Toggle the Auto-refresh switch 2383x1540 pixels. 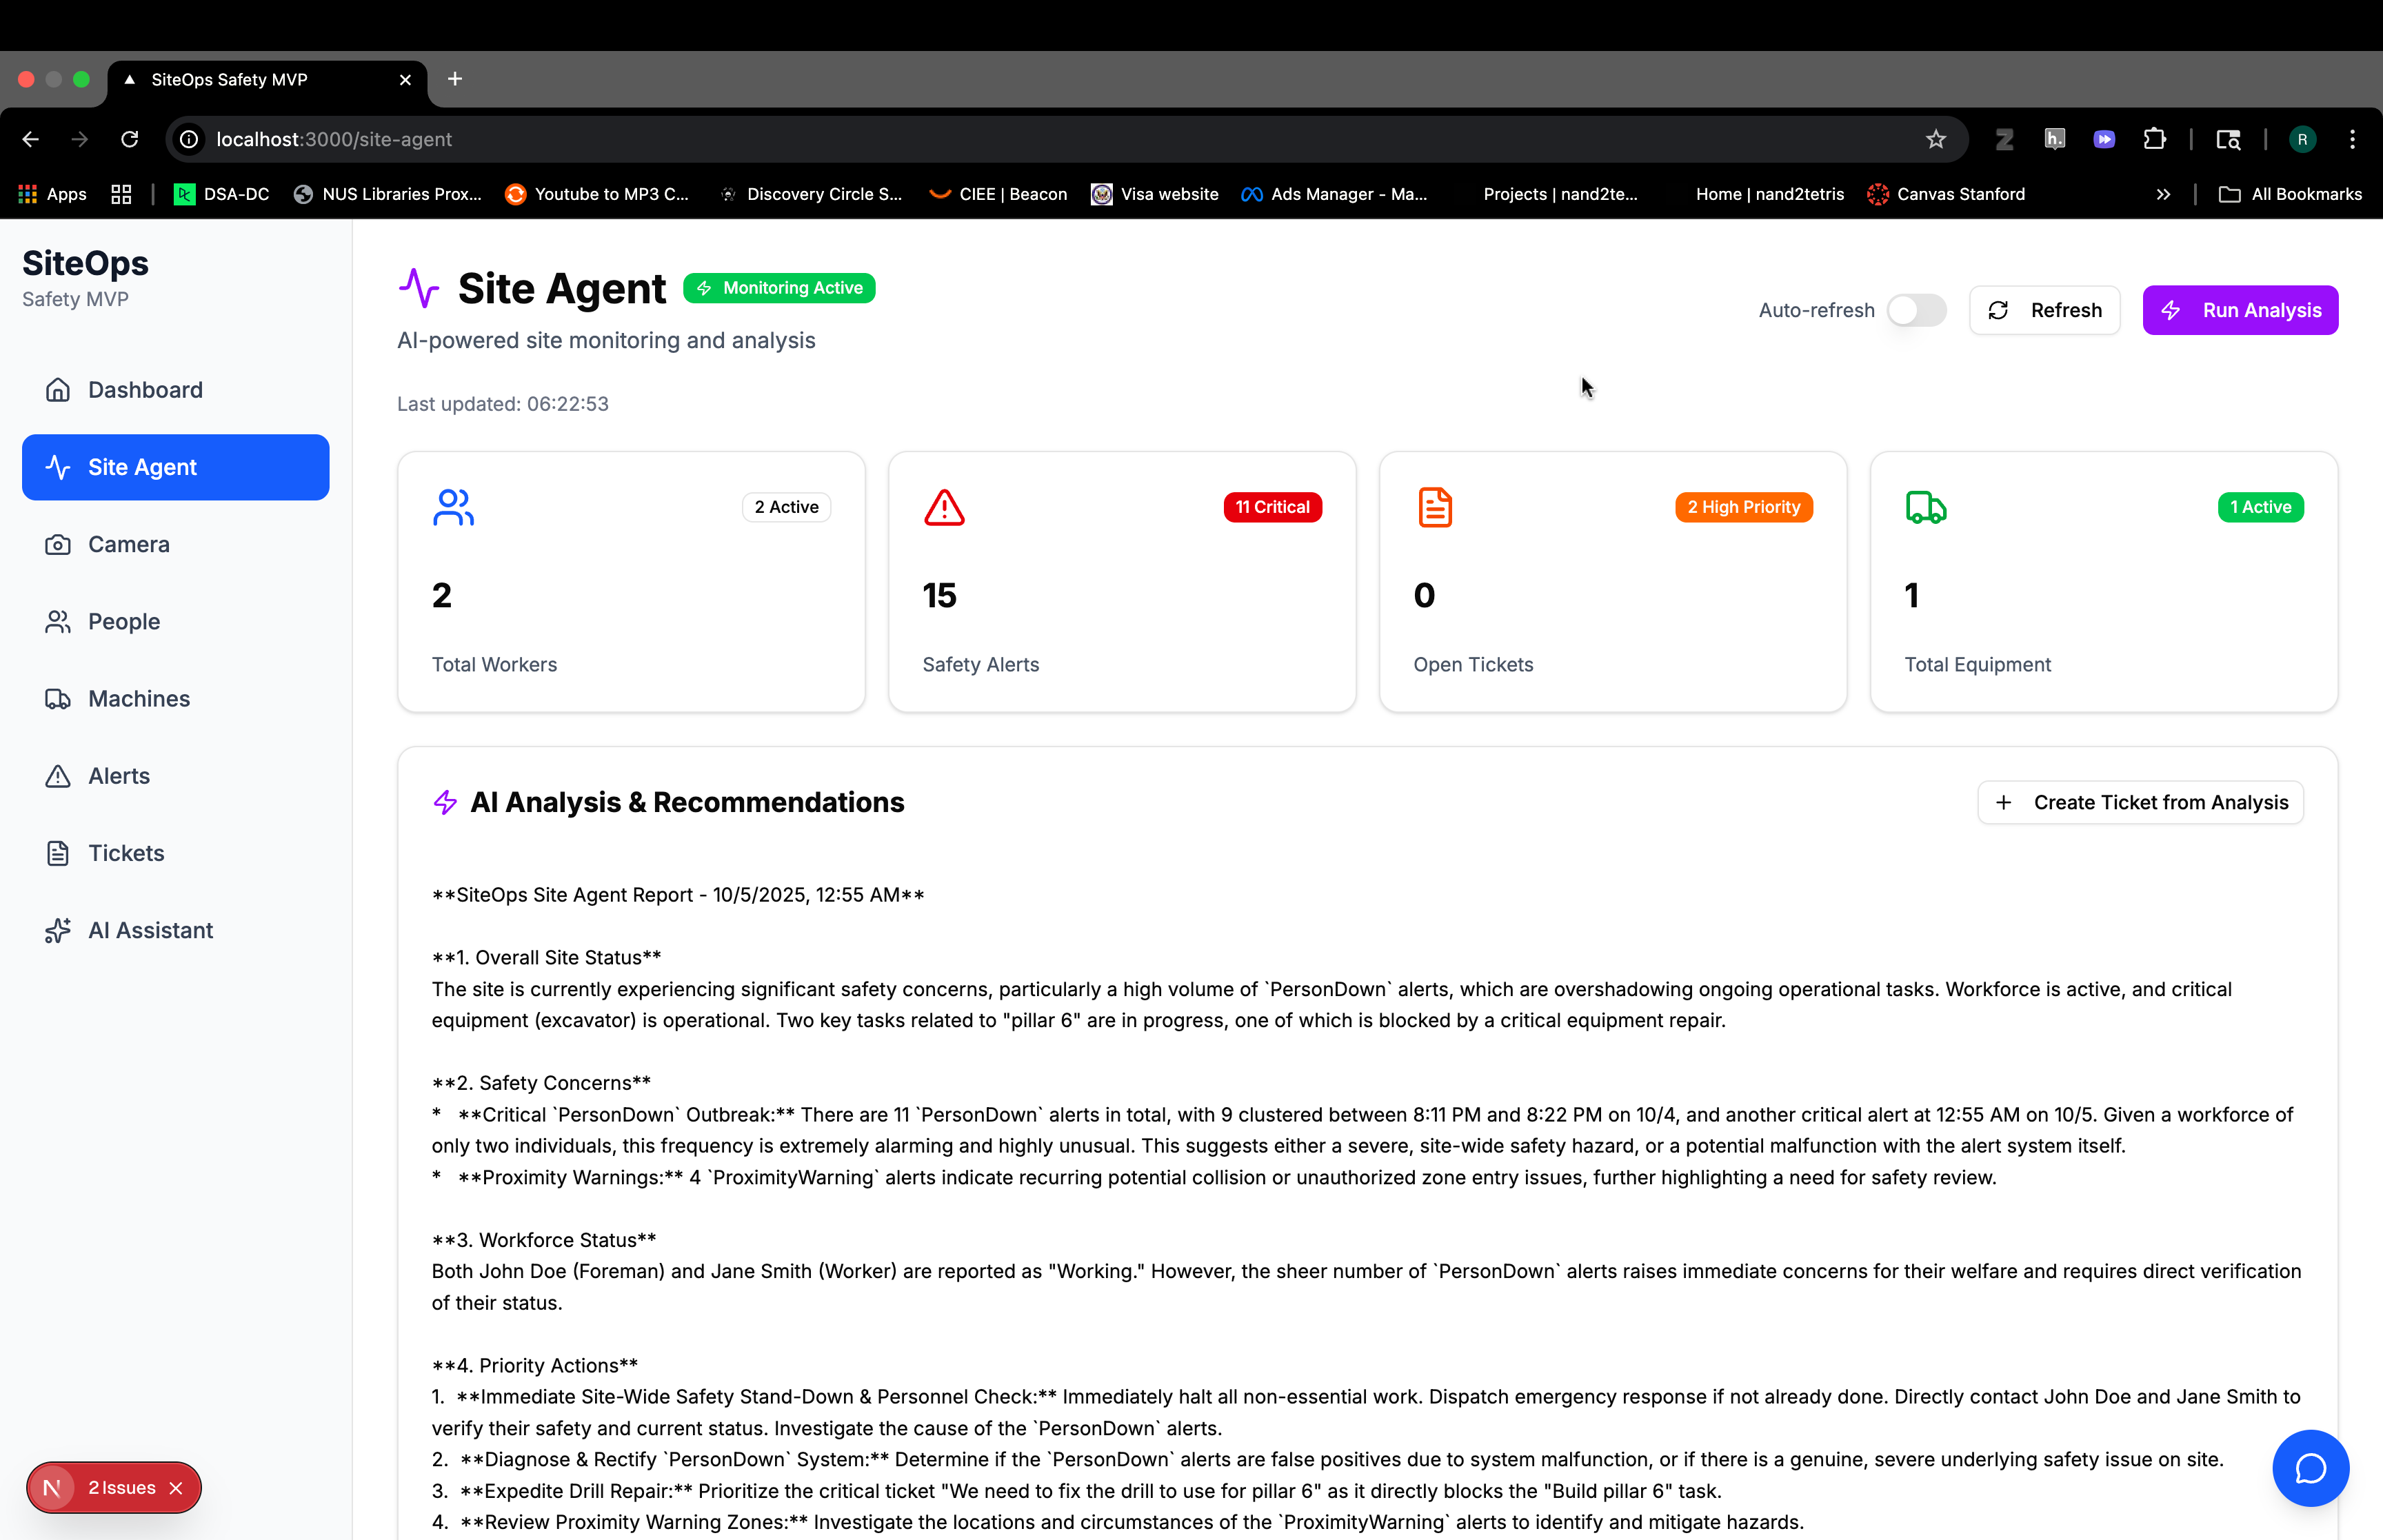[x=1916, y=310]
